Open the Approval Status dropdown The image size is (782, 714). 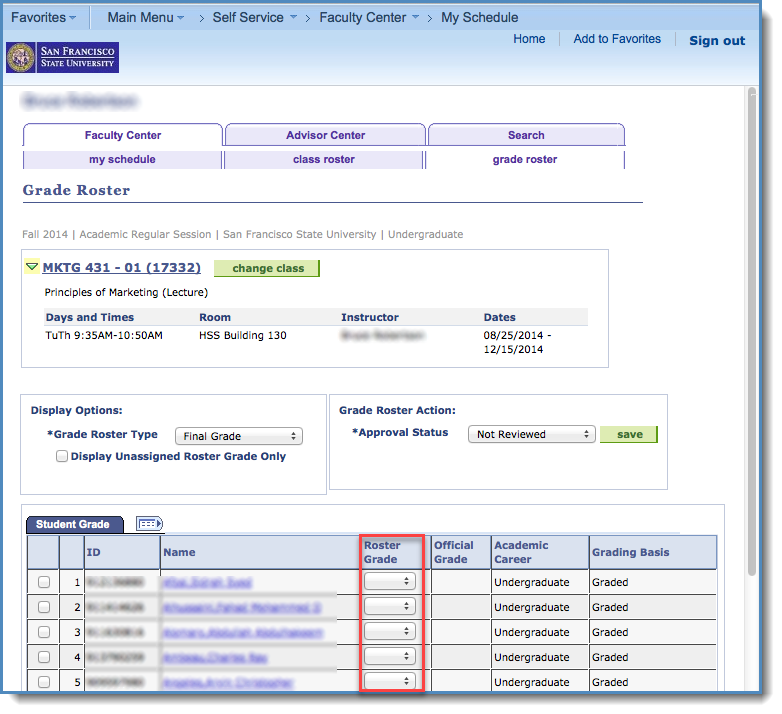pyautogui.click(x=532, y=434)
